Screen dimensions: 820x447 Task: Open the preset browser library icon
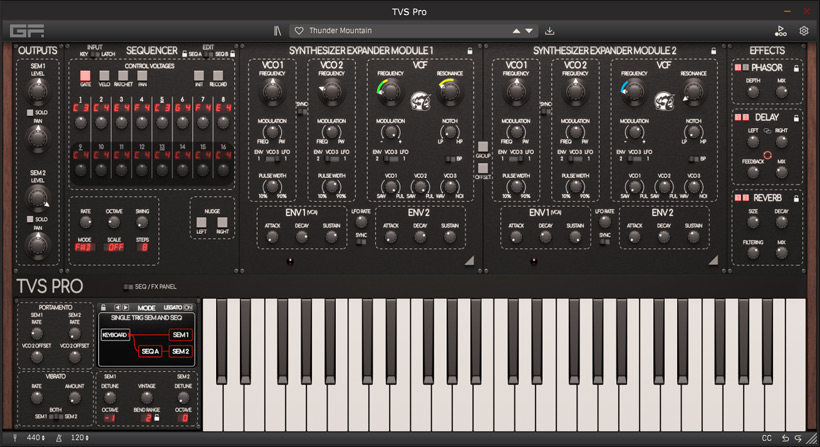tap(277, 31)
